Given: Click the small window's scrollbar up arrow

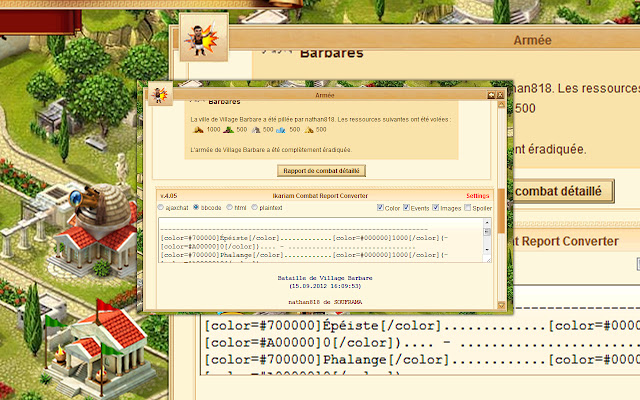Looking at the screenshot, I should pyautogui.click(x=501, y=104).
